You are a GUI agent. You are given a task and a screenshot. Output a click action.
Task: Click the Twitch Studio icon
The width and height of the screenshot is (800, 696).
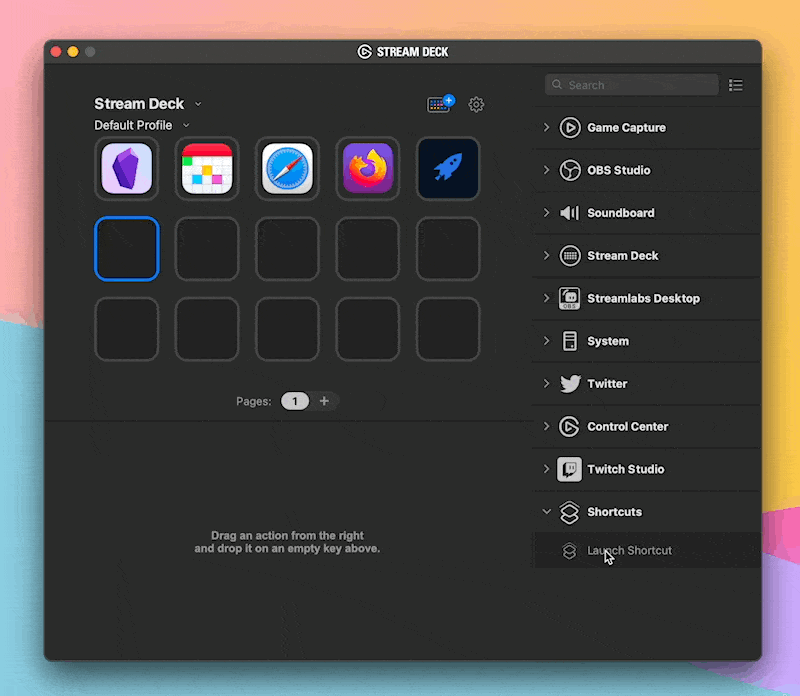(569, 469)
